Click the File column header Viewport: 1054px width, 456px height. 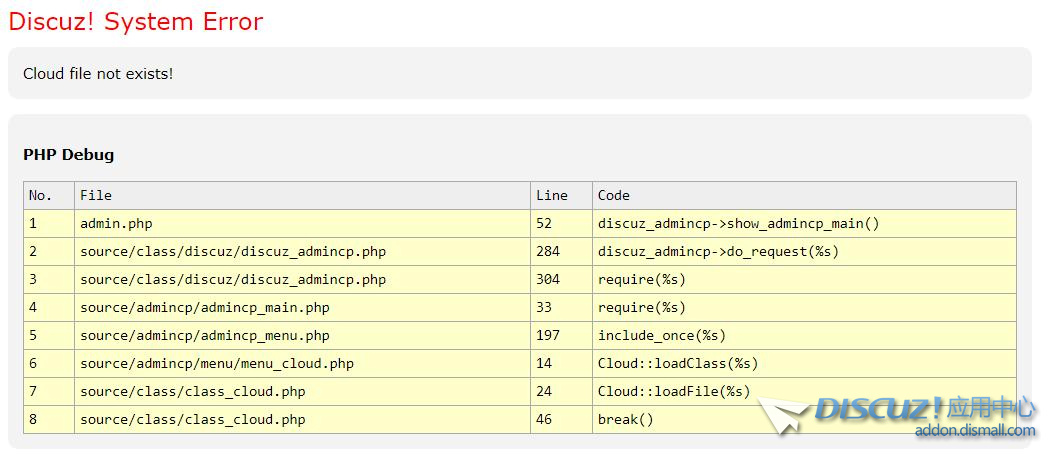pyautogui.click(x=96, y=195)
